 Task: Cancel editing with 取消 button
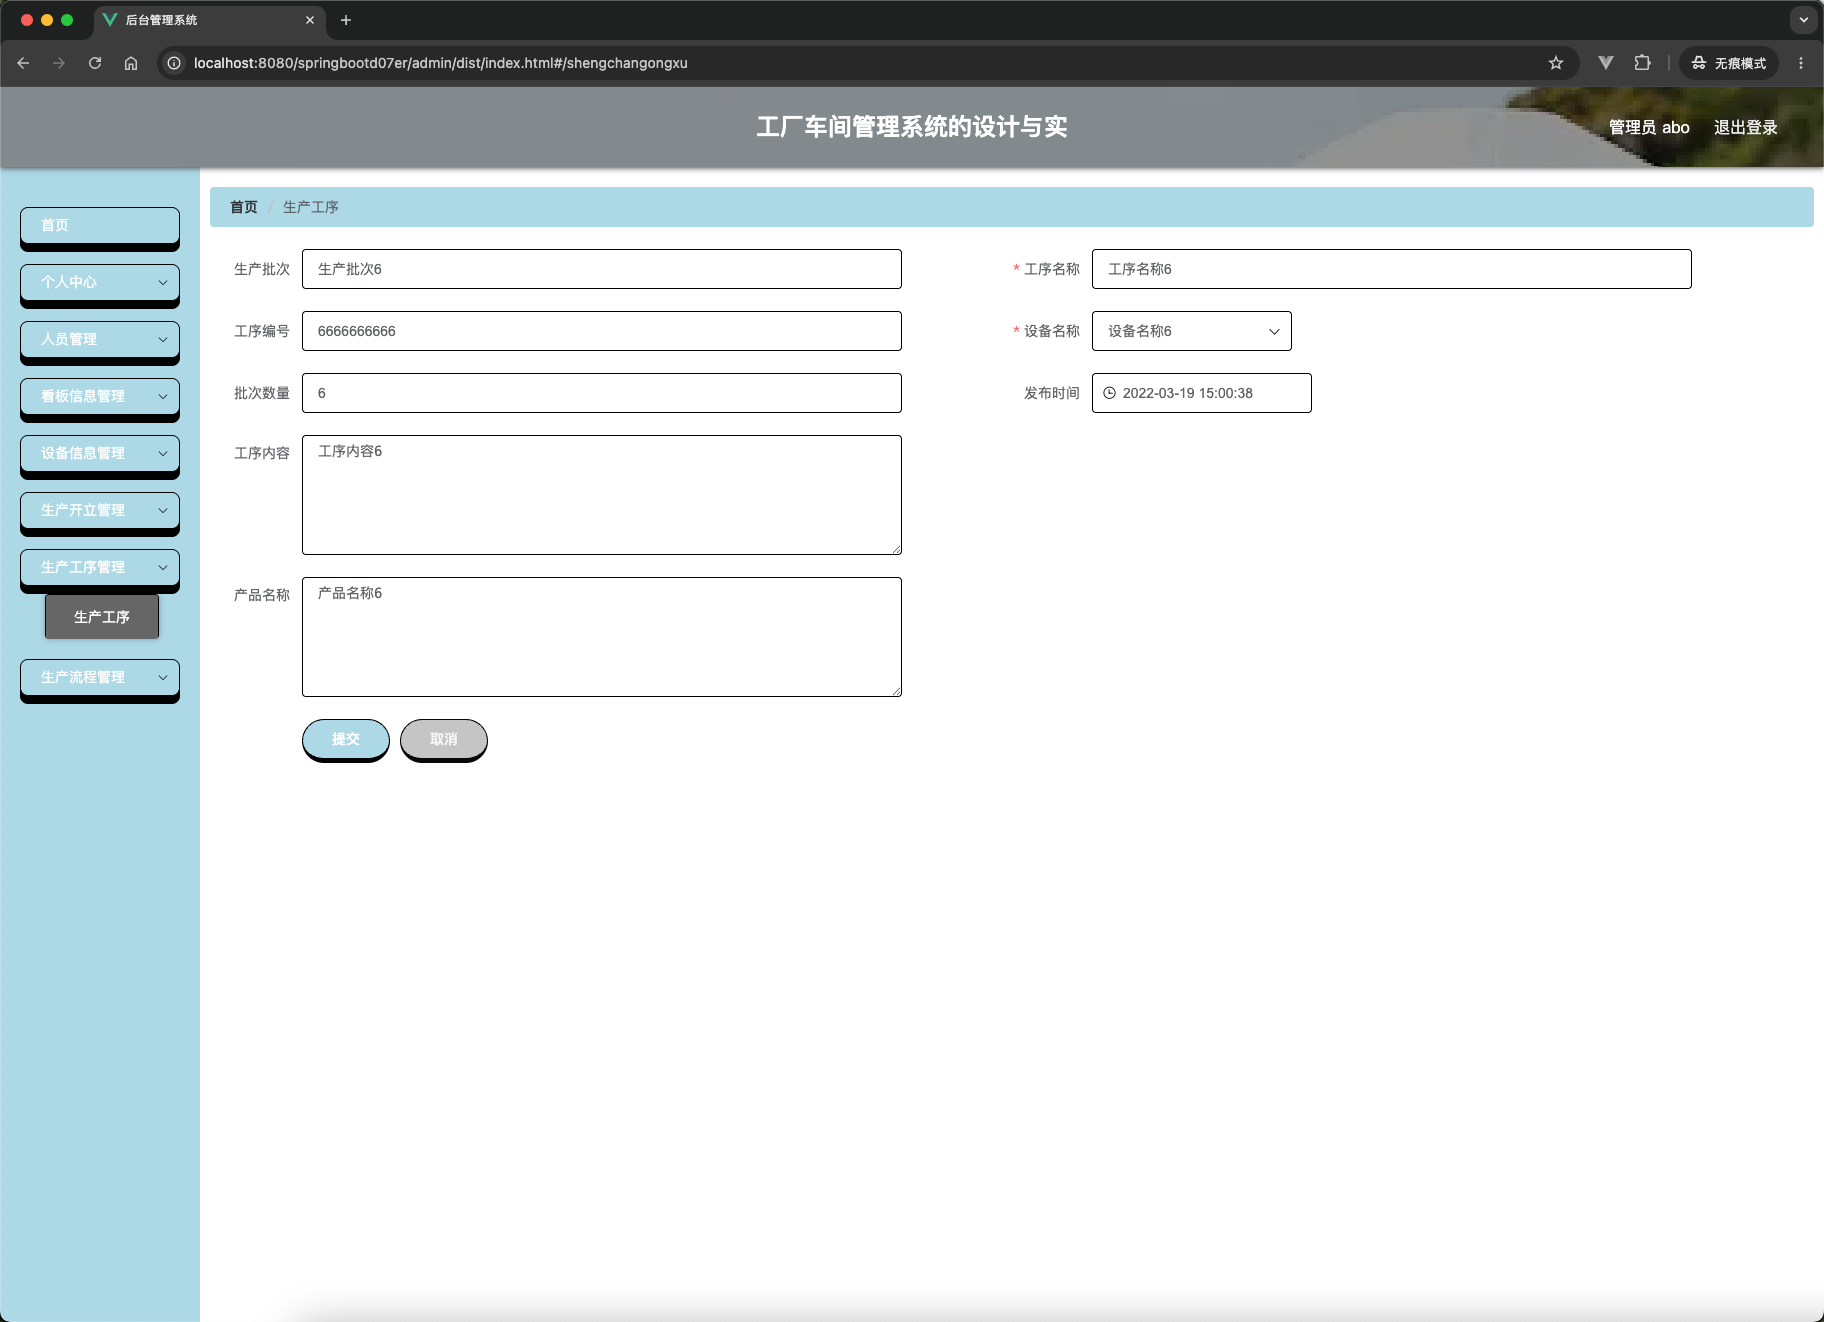(444, 739)
